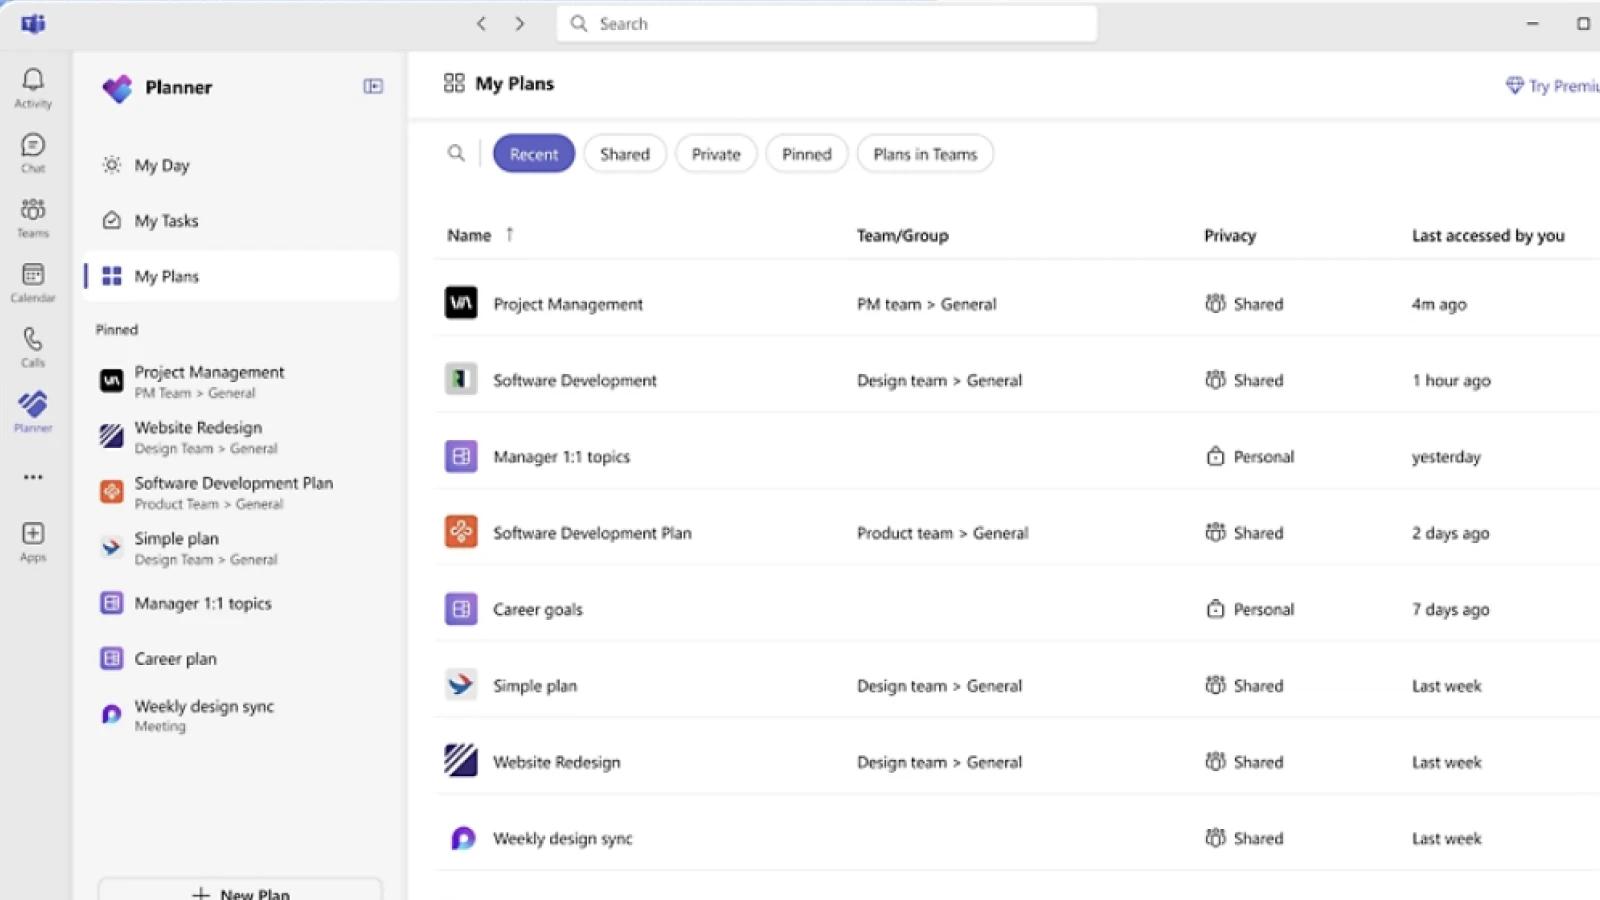Screen dimensions: 1600x900
Task: Open the Apps store icon
Action: (x=33, y=542)
